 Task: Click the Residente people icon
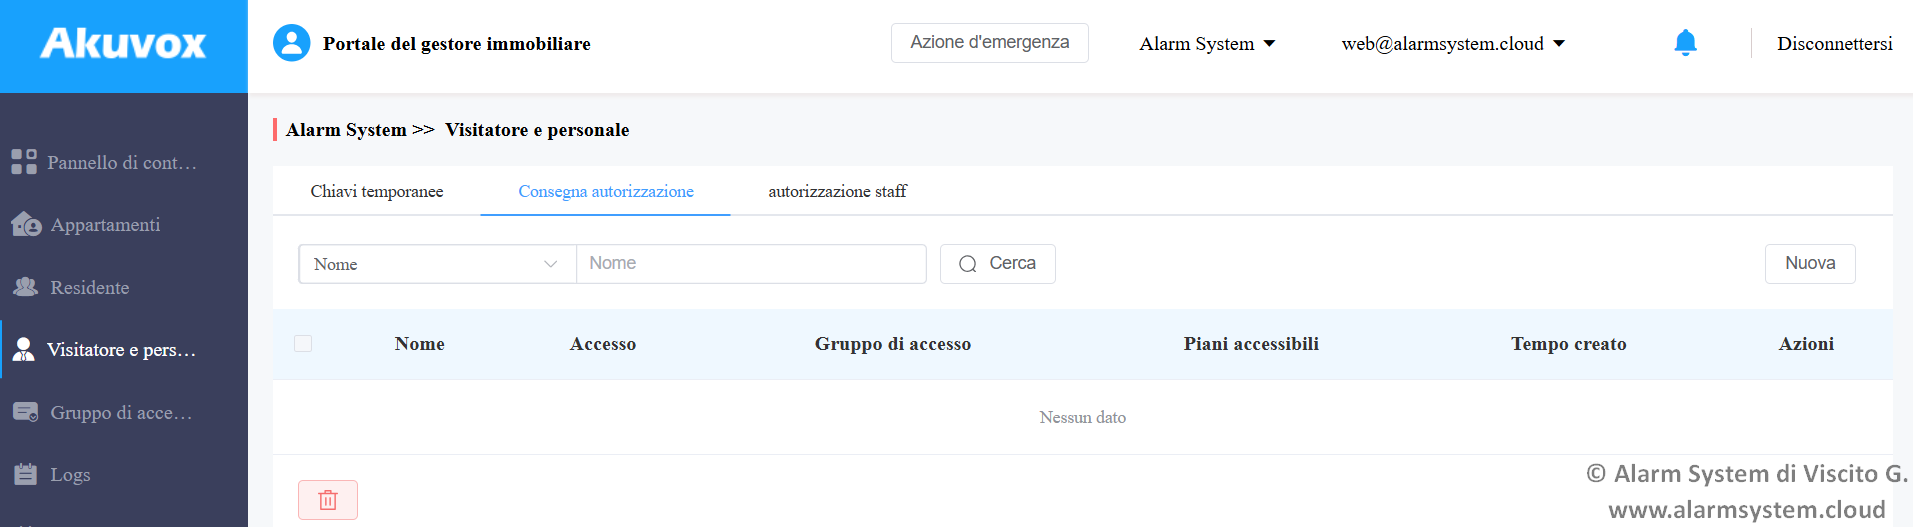(26, 287)
